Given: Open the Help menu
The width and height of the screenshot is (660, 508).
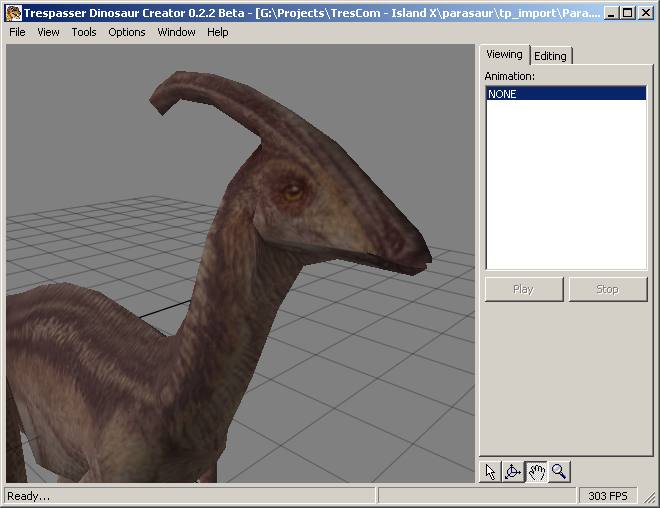Looking at the screenshot, I should (218, 32).
